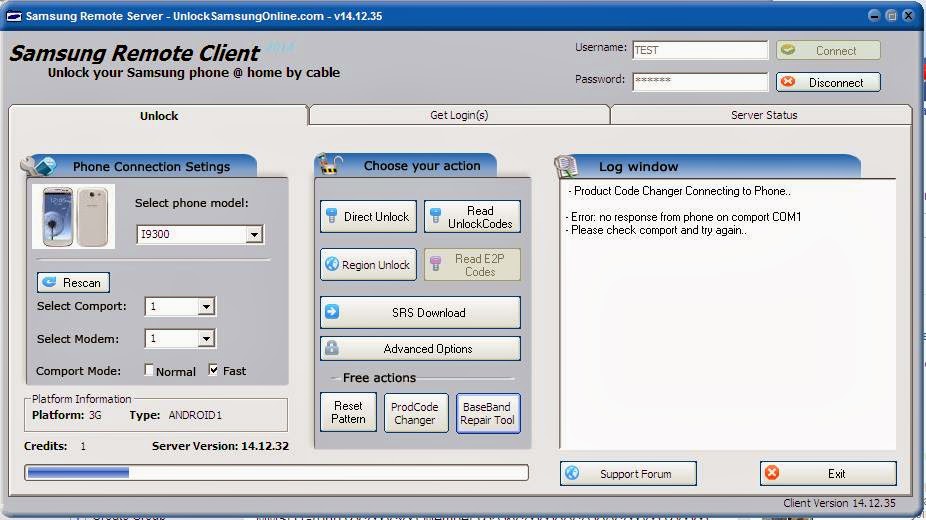Click the Platform 3G text
The width and height of the screenshot is (926, 520).
[x=67, y=415]
